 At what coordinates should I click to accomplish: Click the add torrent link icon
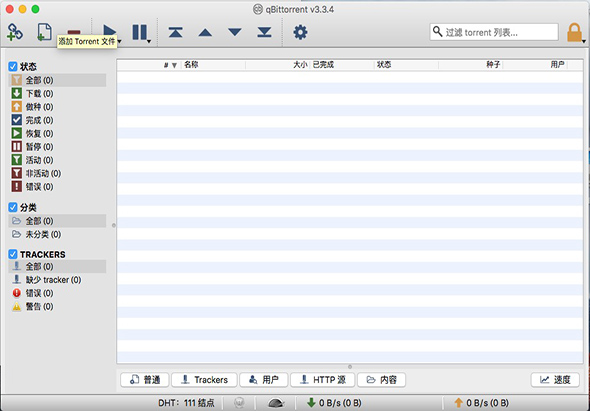pyautogui.click(x=15, y=32)
